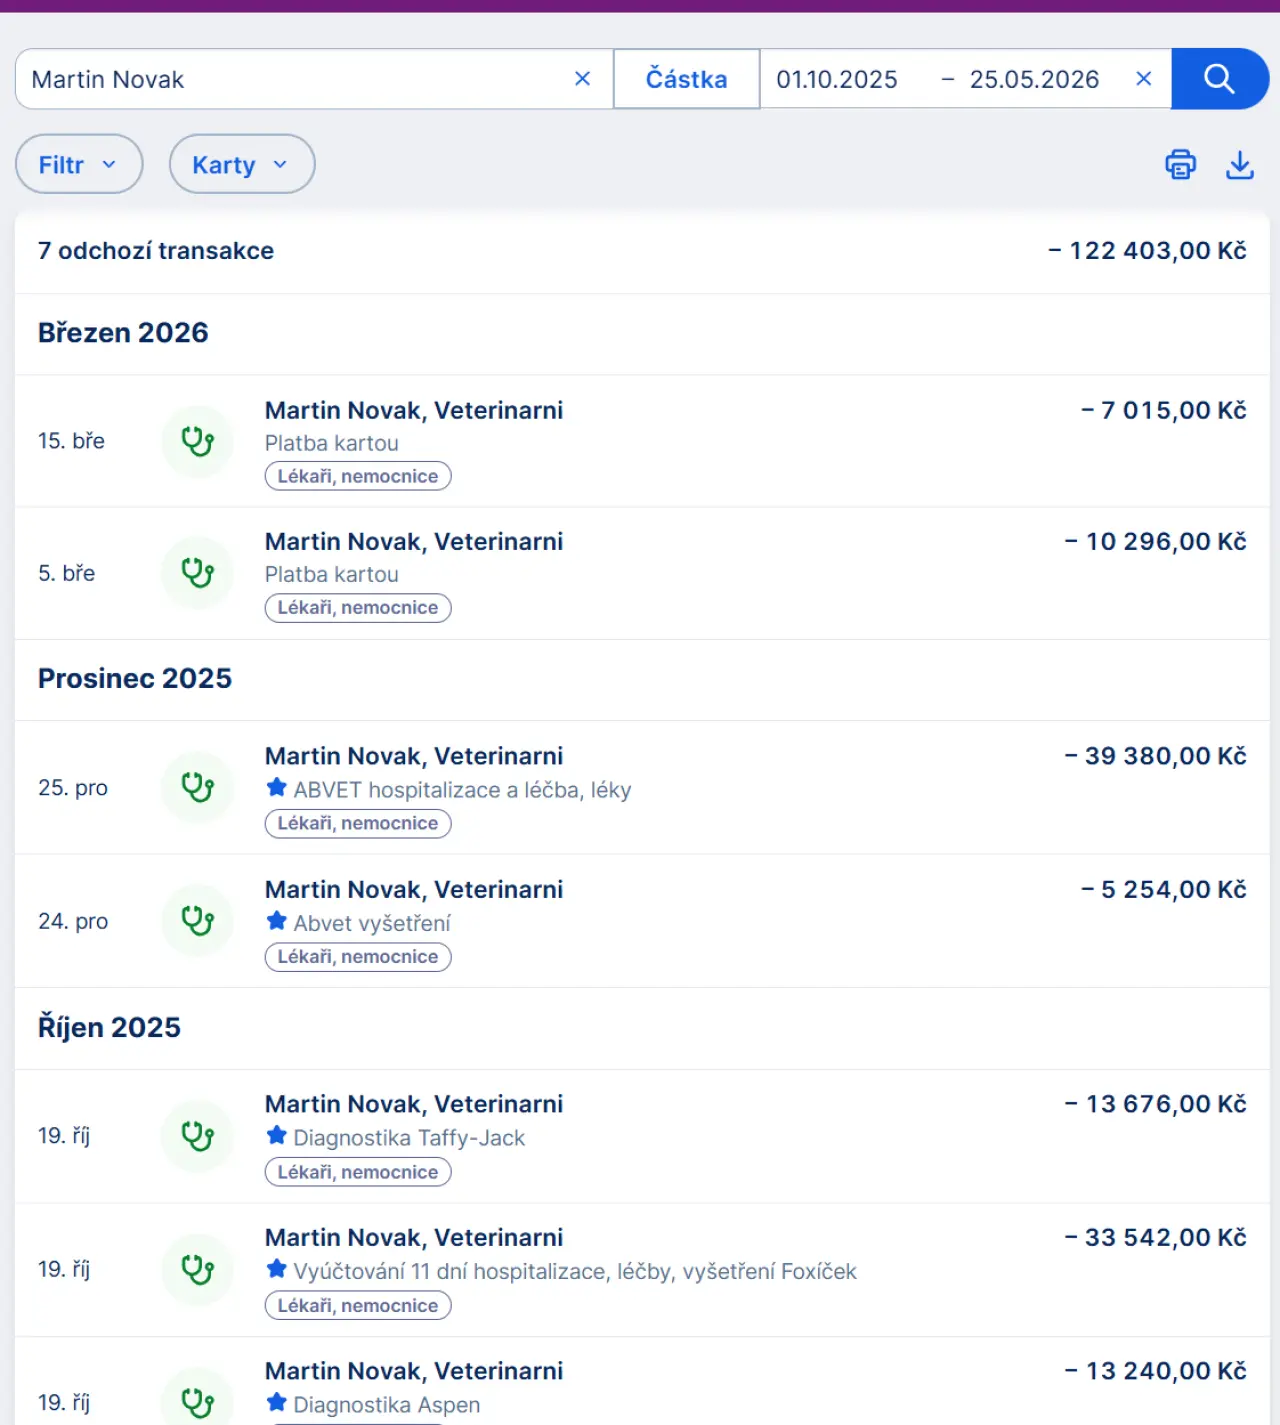Viewport: 1280px width, 1425px height.
Task: Click amount − 13 240,00 Kč
Action: pos(1155,1371)
